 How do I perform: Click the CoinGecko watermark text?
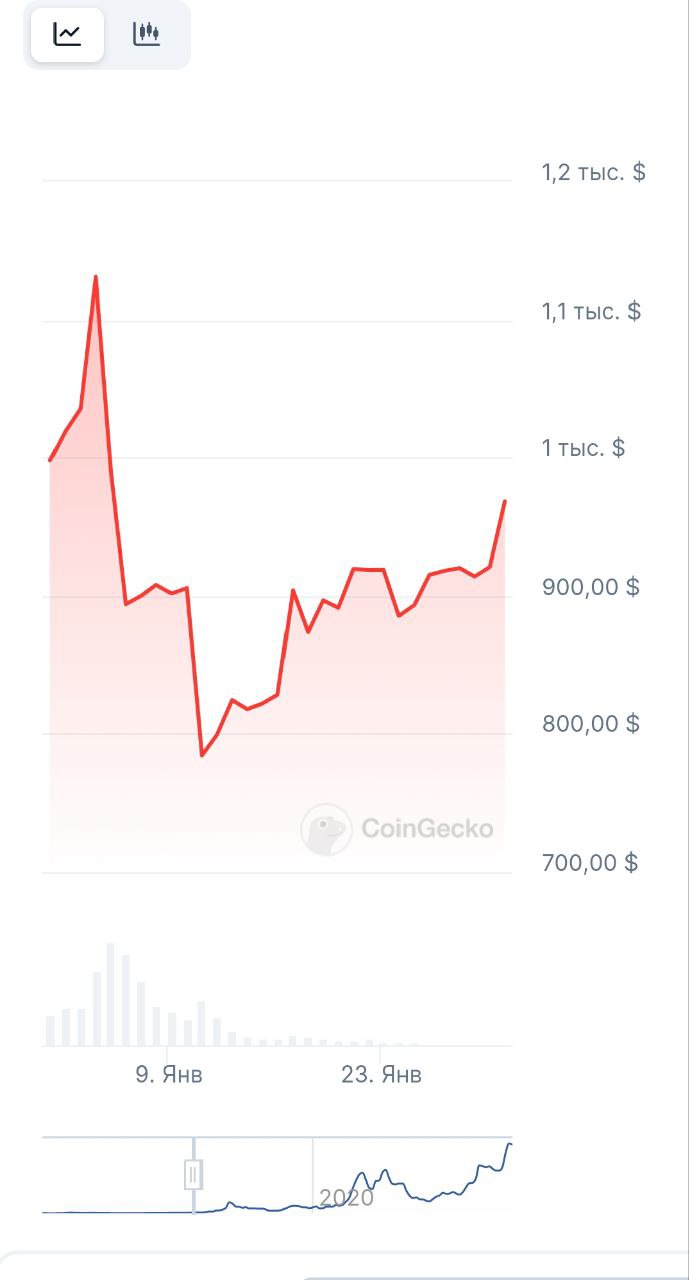(427, 829)
